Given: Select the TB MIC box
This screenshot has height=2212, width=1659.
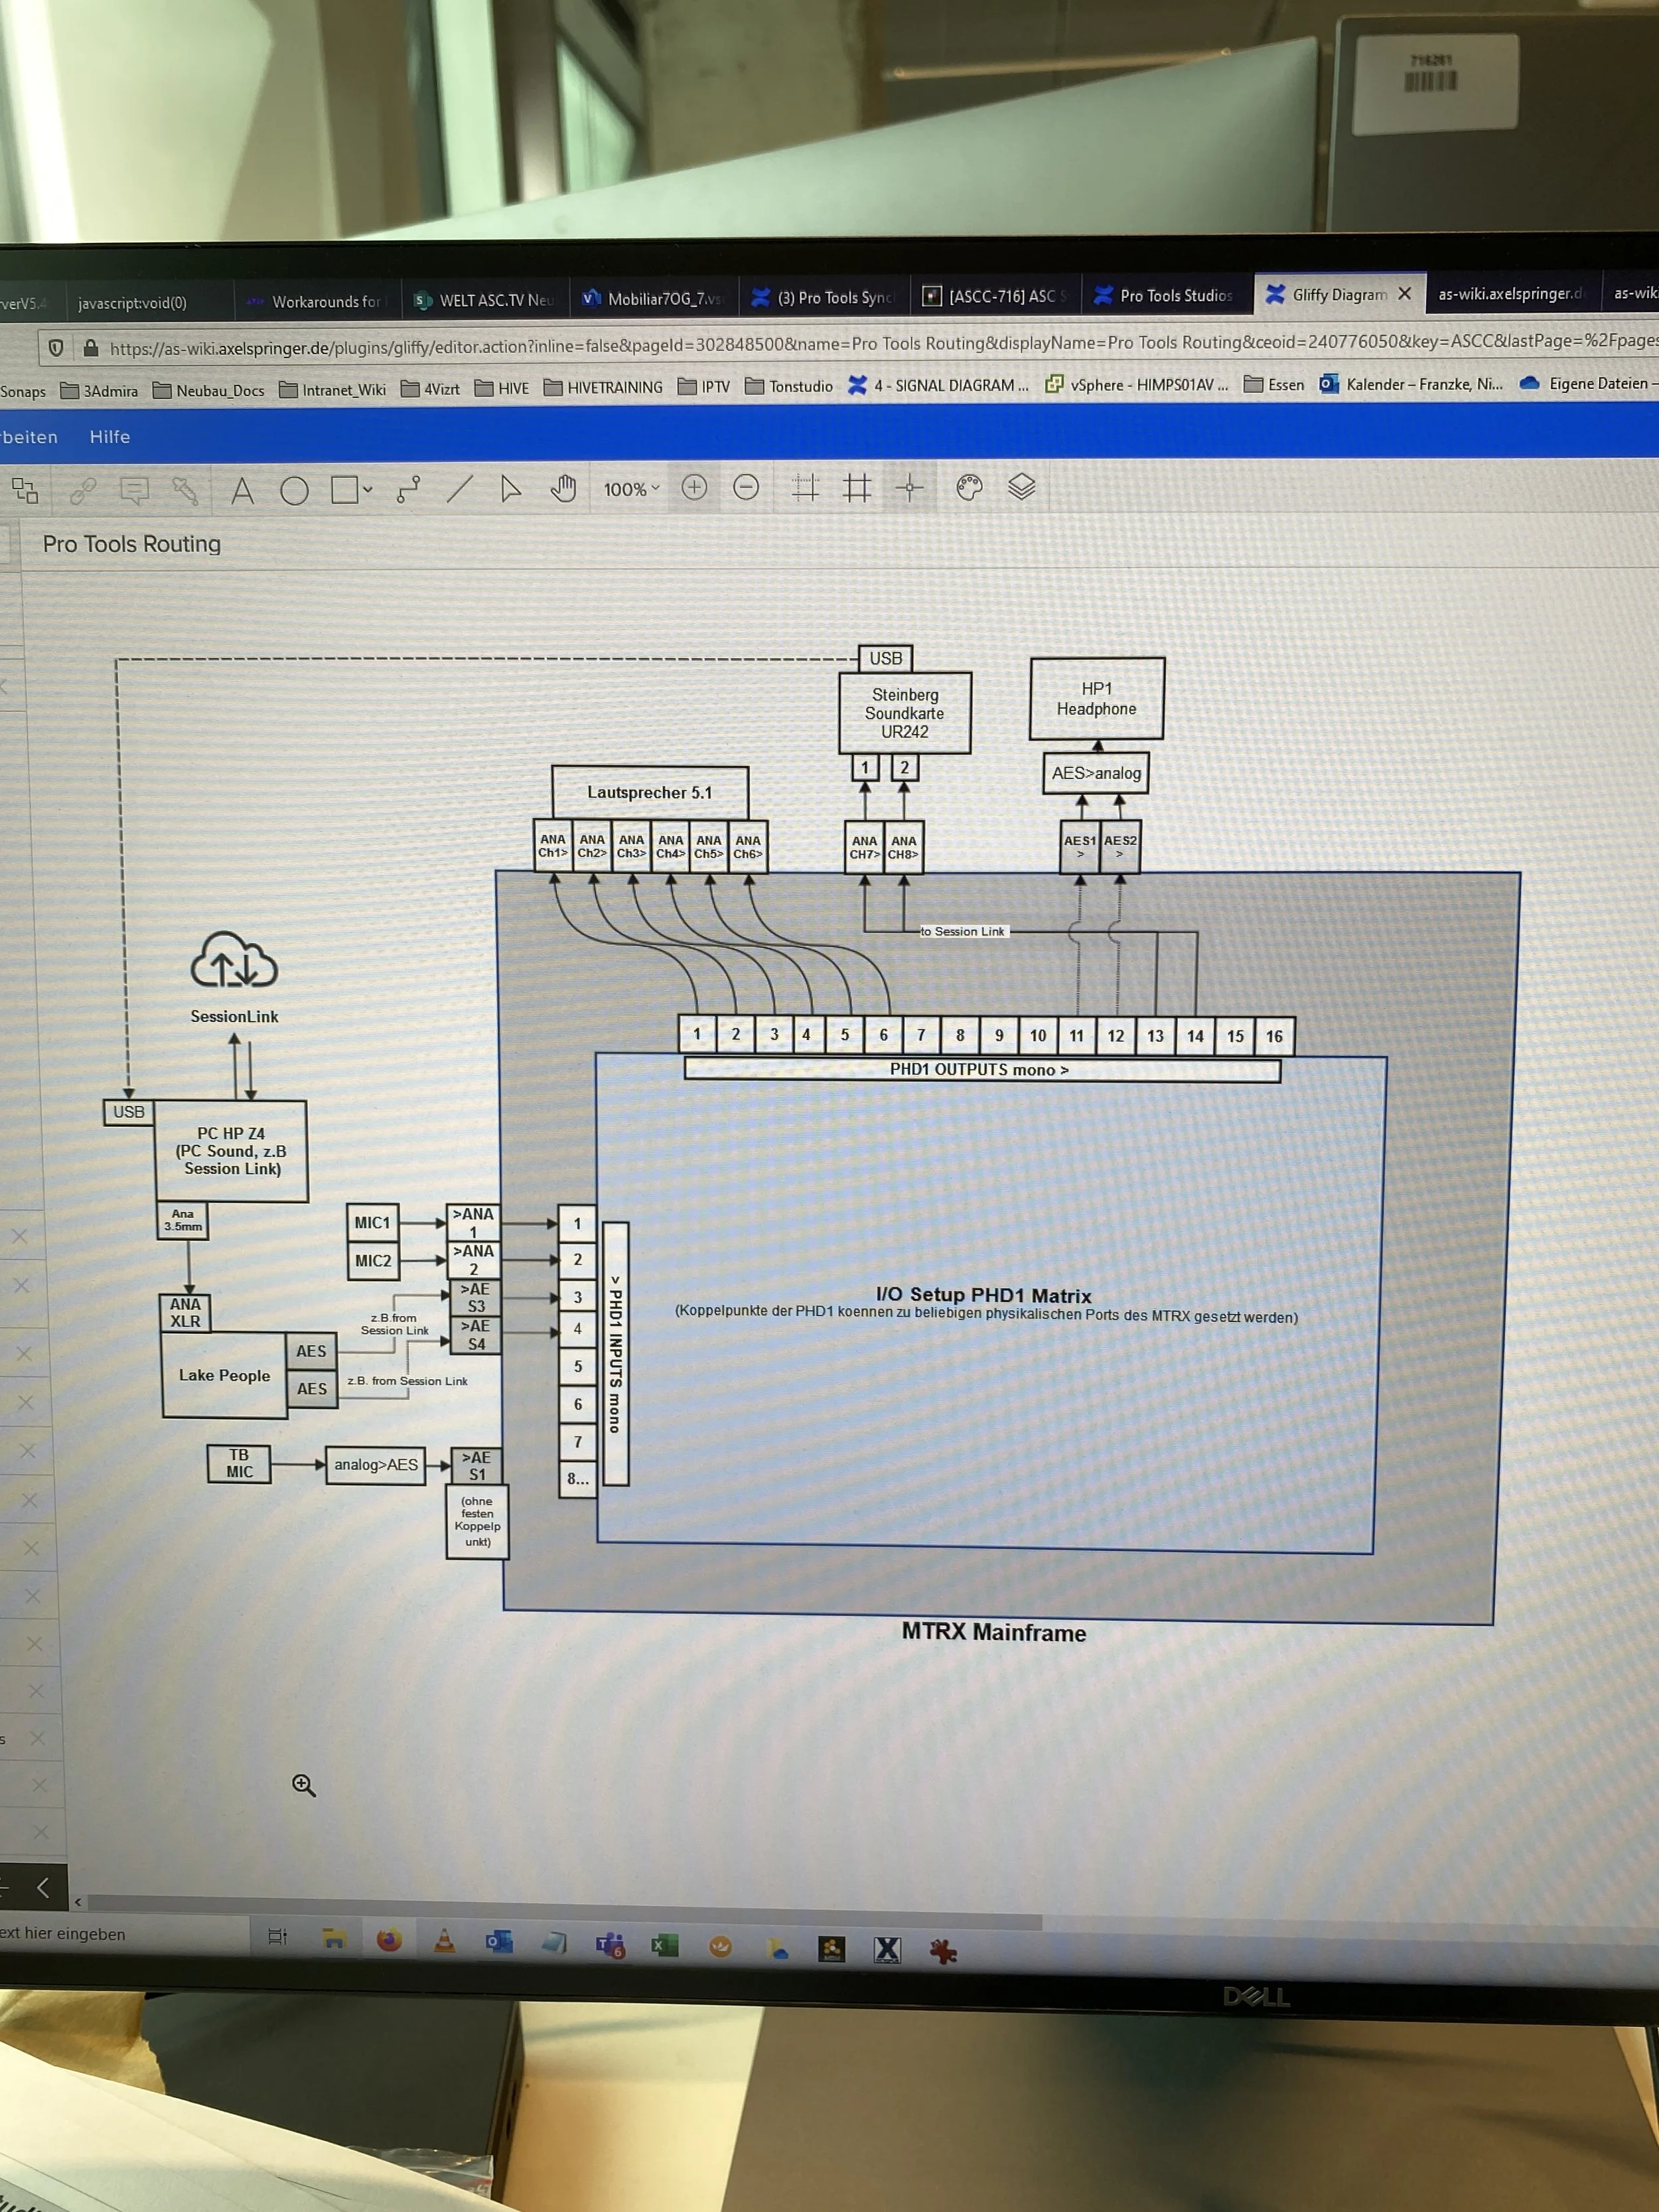Looking at the screenshot, I should (x=239, y=1463).
